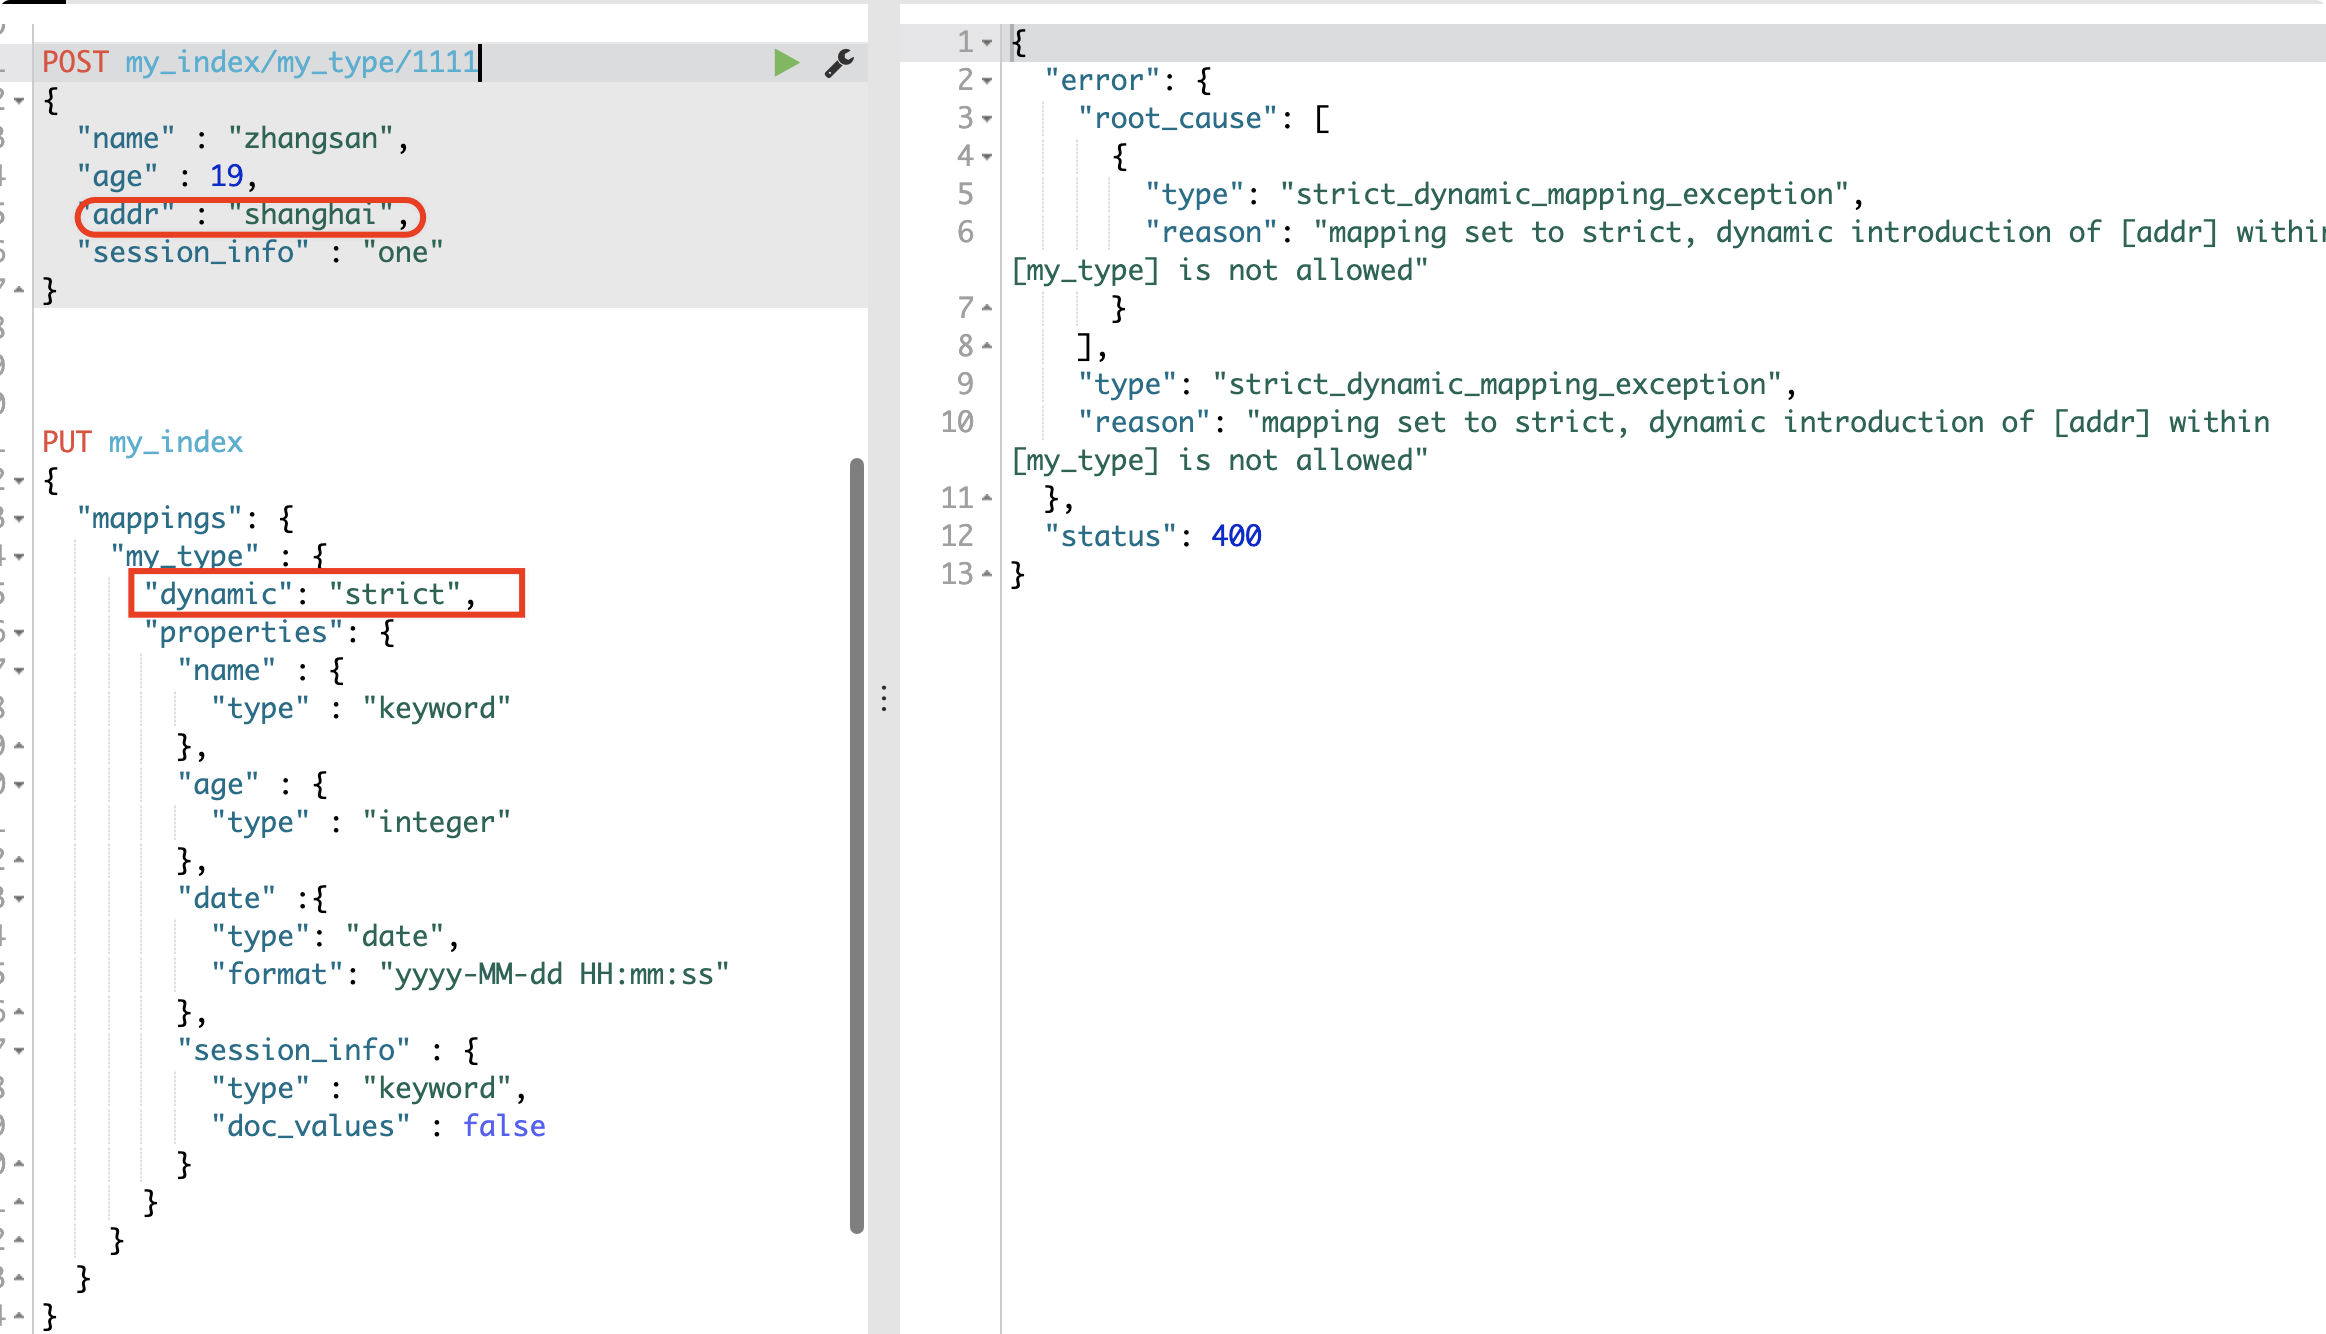Fold the "error" object on line 2
The image size is (2326, 1334).
point(987,81)
